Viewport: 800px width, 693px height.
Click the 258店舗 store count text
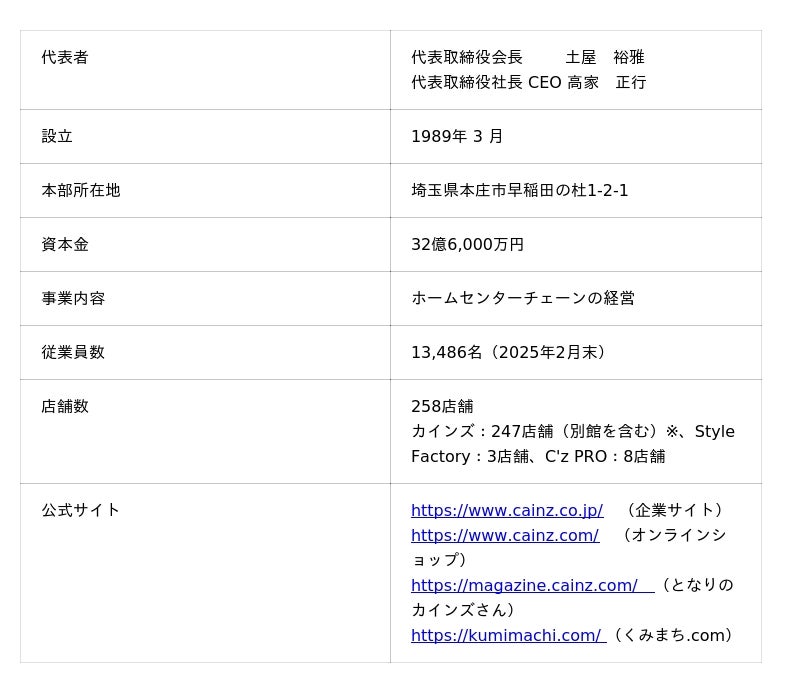[x=442, y=406]
